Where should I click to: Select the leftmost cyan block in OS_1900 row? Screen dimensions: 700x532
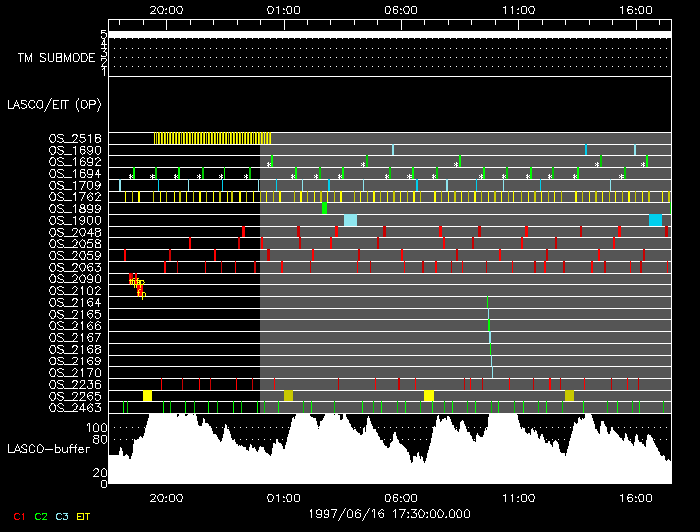pos(350,220)
